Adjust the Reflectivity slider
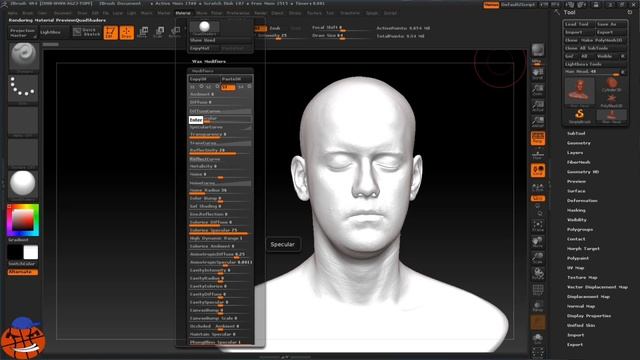640x360 pixels. tap(220, 151)
